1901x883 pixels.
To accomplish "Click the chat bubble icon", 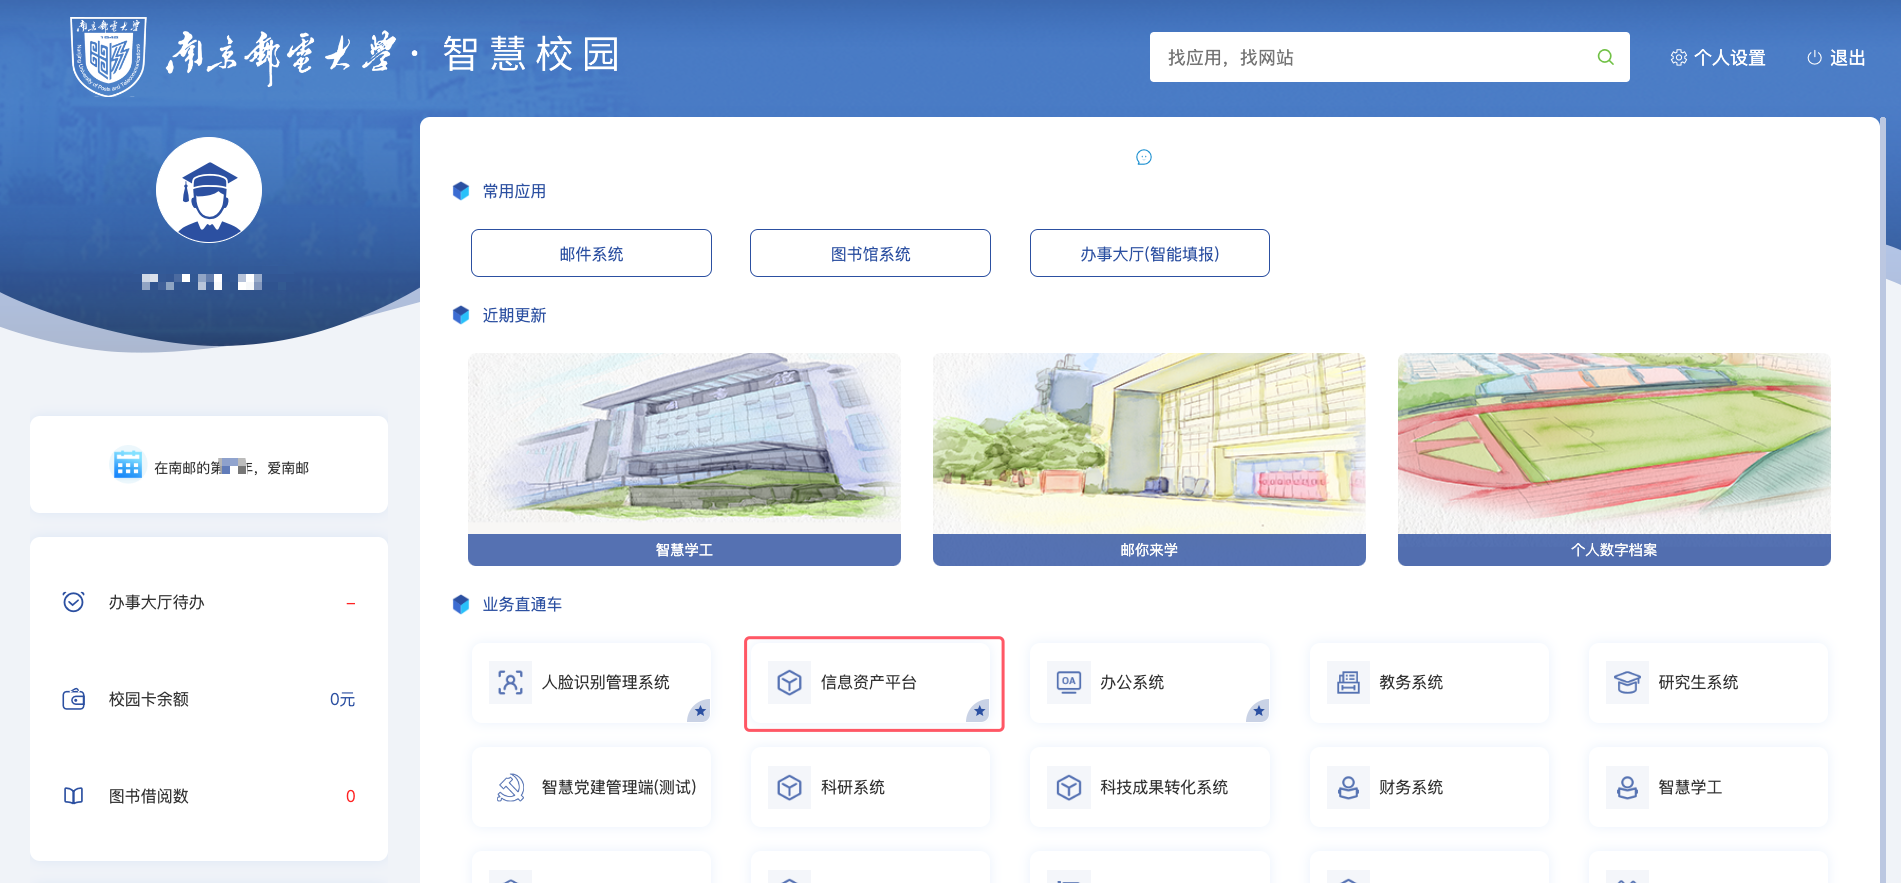I will (x=1144, y=157).
